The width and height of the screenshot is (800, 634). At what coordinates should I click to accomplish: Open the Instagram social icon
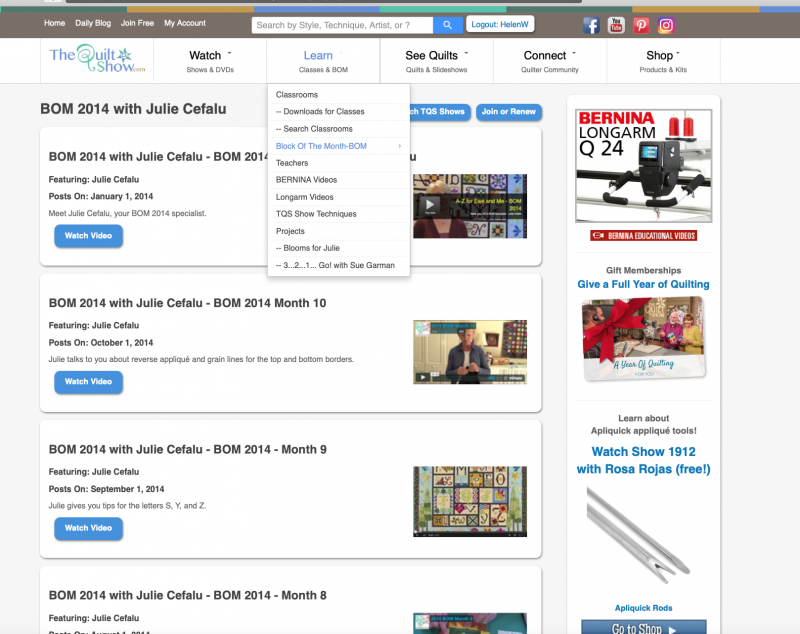666,26
